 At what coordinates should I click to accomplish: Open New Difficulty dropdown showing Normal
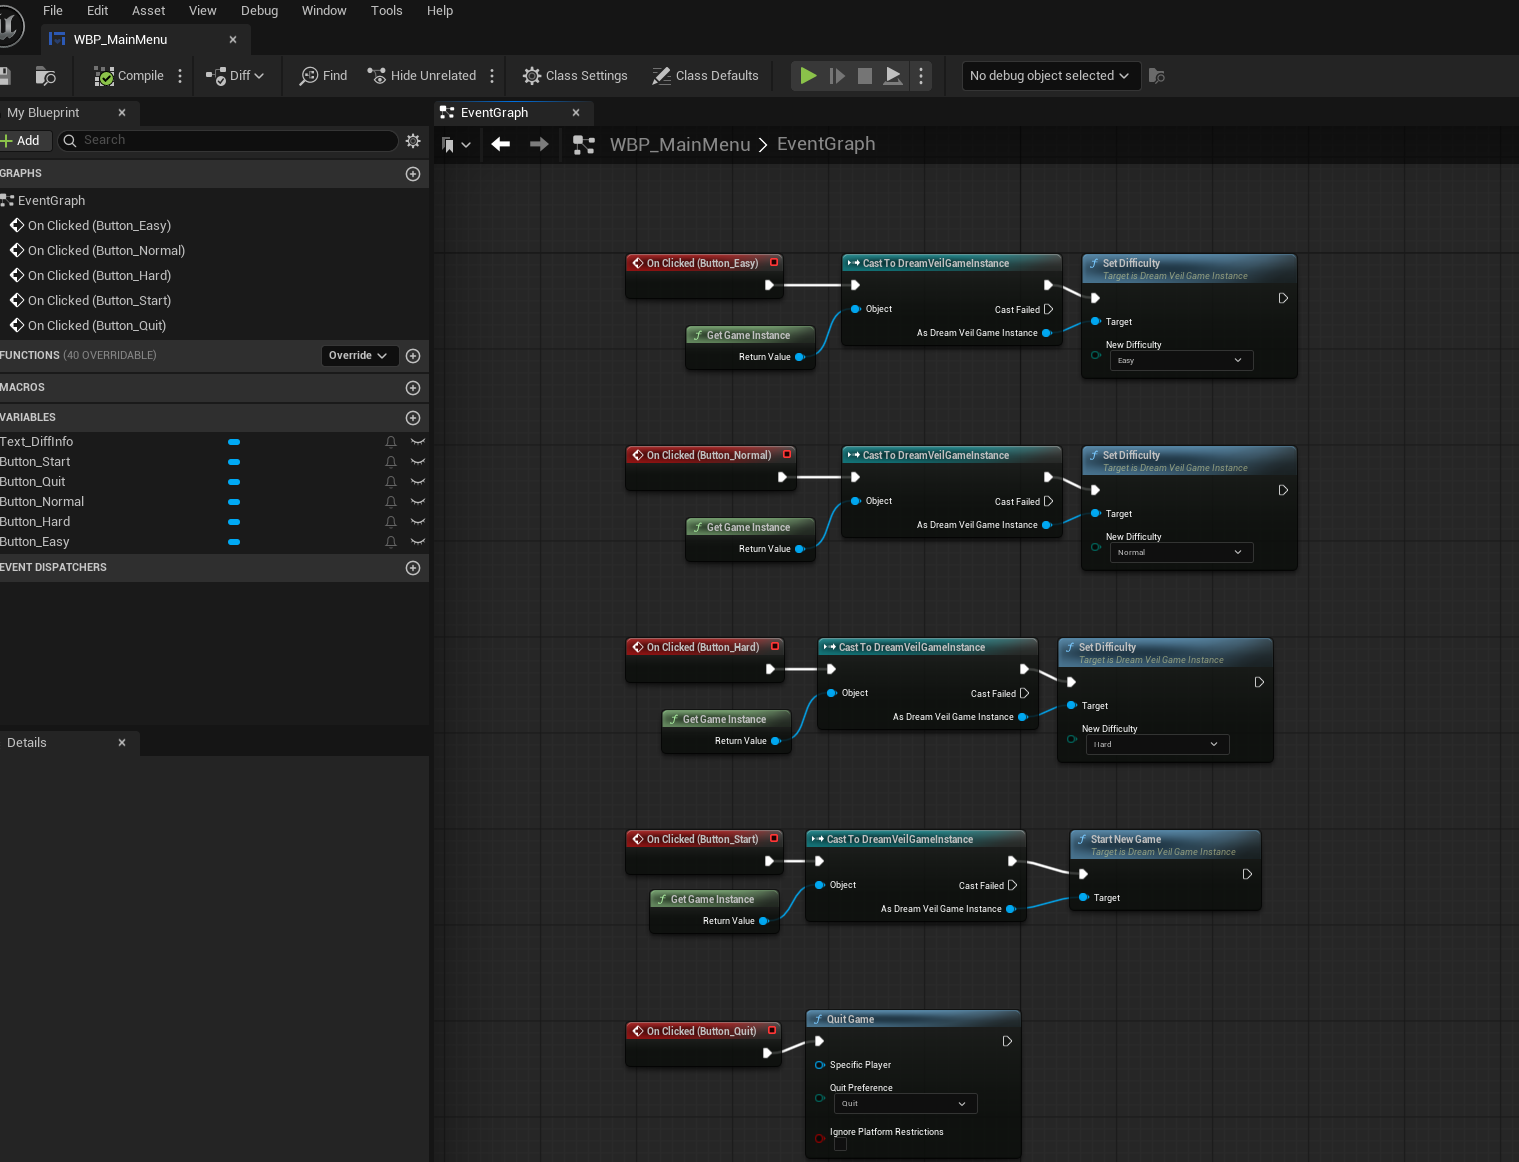[1181, 552]
